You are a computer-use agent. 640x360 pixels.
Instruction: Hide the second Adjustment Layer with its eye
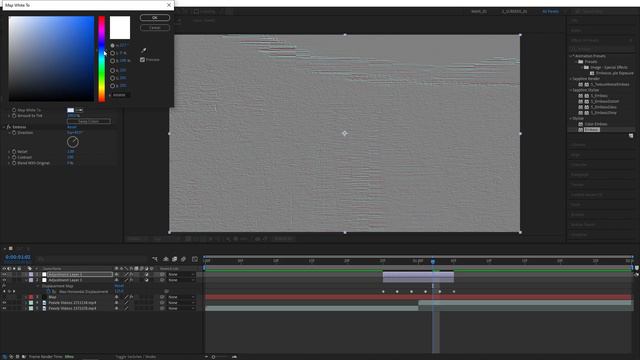[4, 280]
